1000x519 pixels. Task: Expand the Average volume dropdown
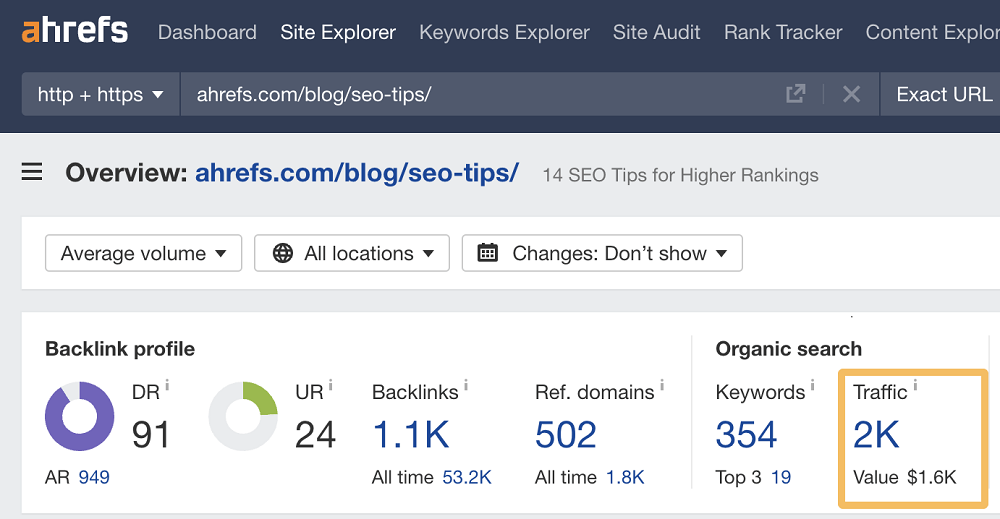tap(143, 253)
